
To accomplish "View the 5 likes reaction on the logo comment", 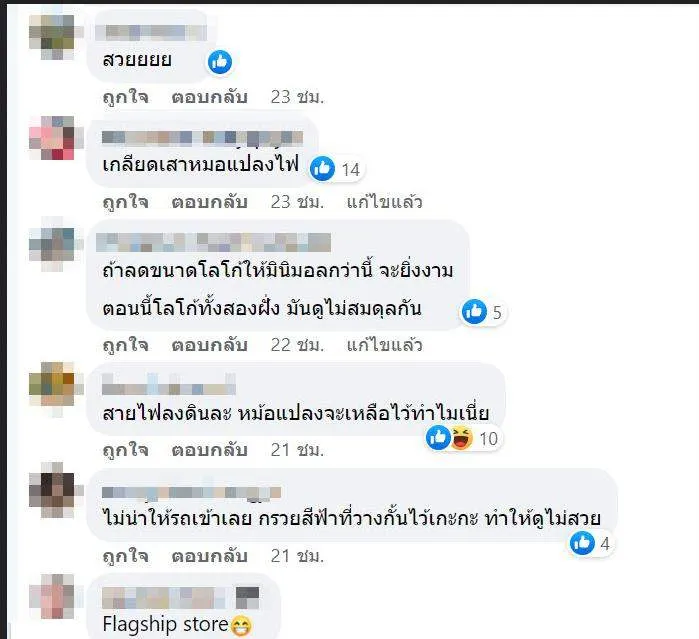I will click(x=482, y=312).
